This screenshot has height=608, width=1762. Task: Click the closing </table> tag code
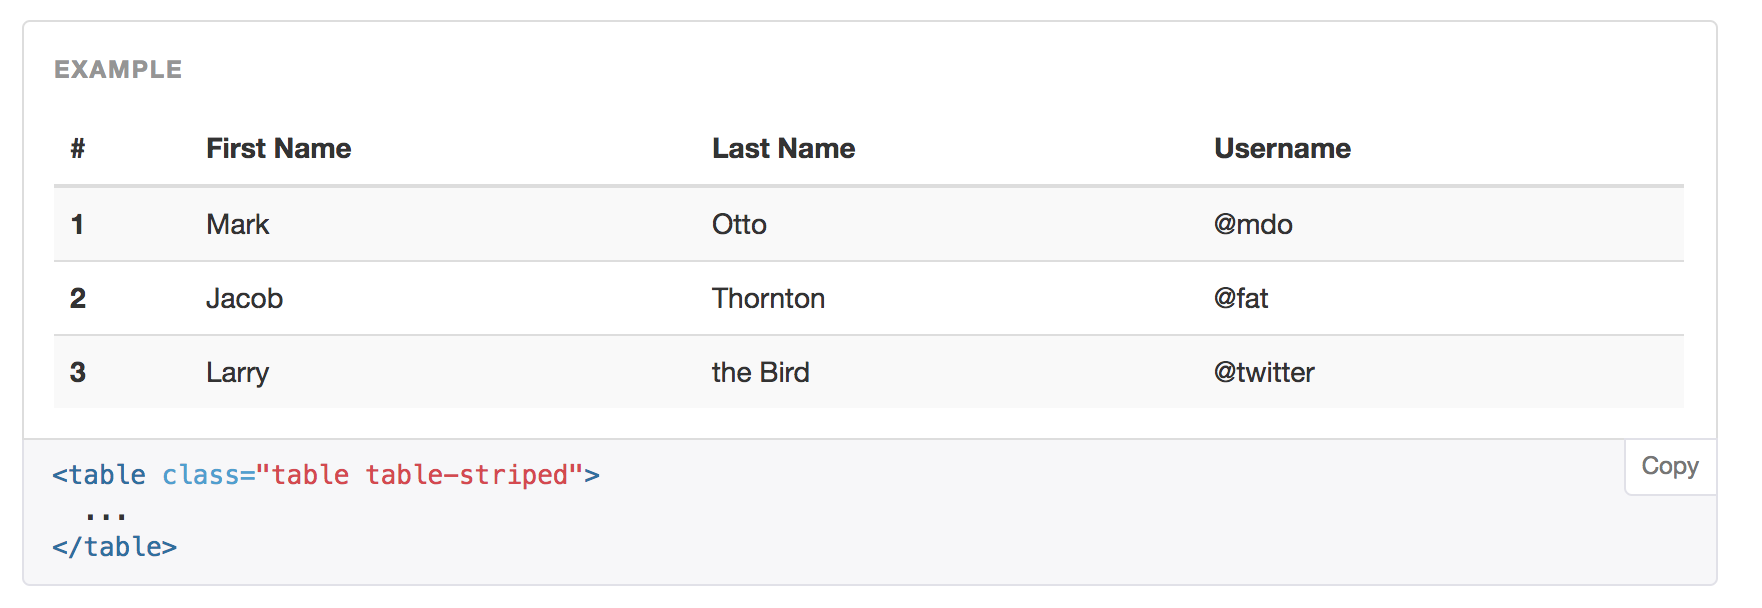pyautogui.click(x=115, y=547)
